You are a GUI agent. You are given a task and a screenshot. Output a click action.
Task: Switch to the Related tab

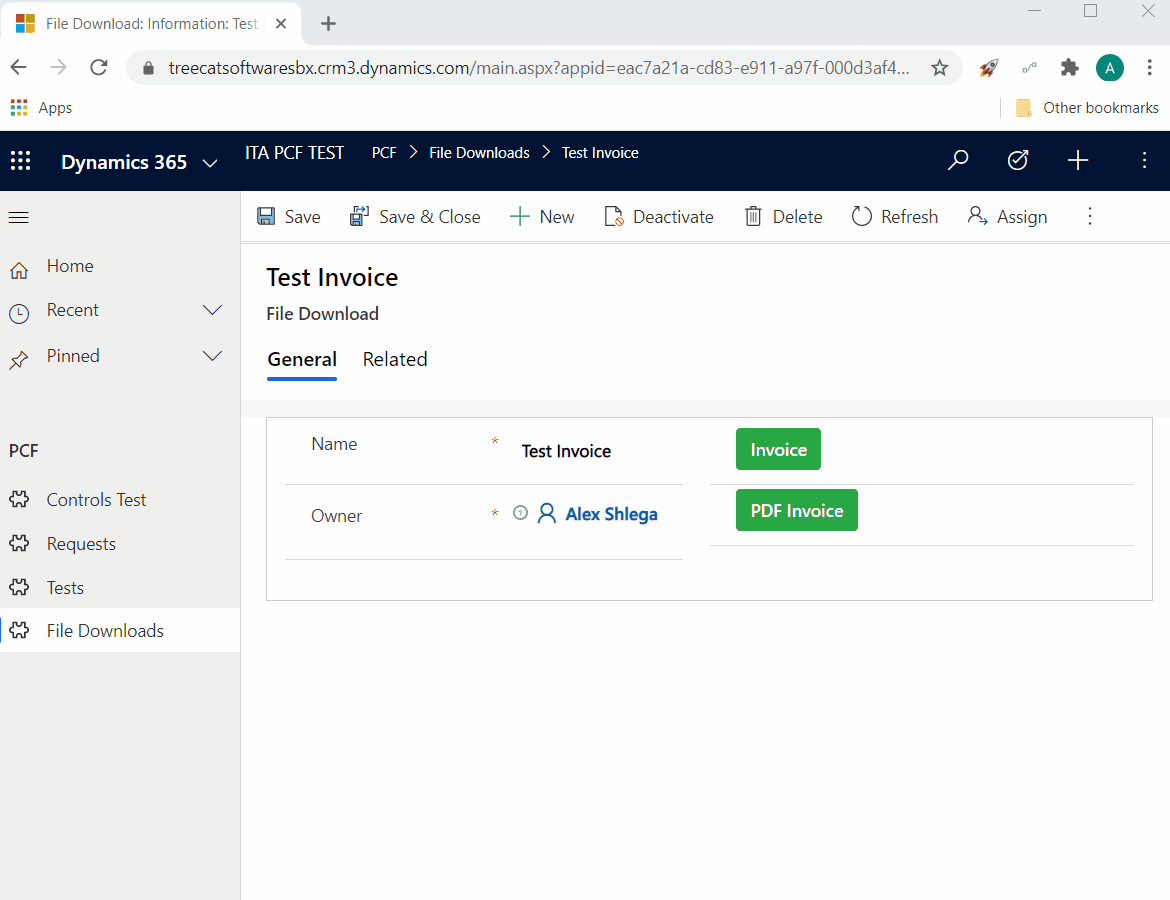pyautogui.click(x=395, y=360)
